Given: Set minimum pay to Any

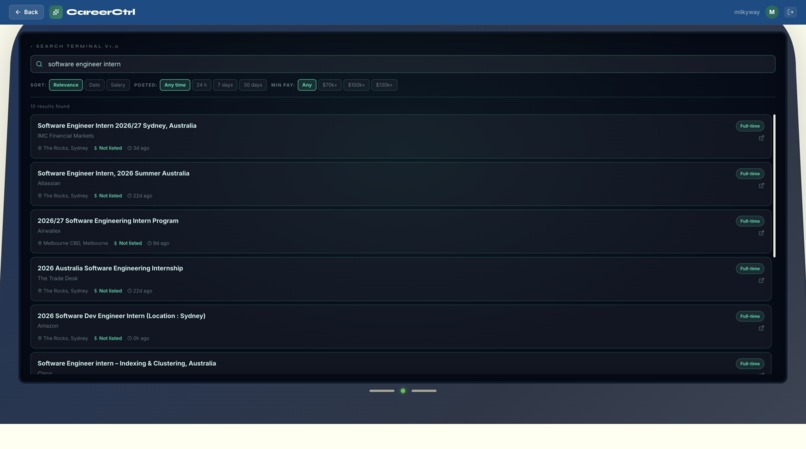Looking at the screenshot, I should (x=307, y=85).
